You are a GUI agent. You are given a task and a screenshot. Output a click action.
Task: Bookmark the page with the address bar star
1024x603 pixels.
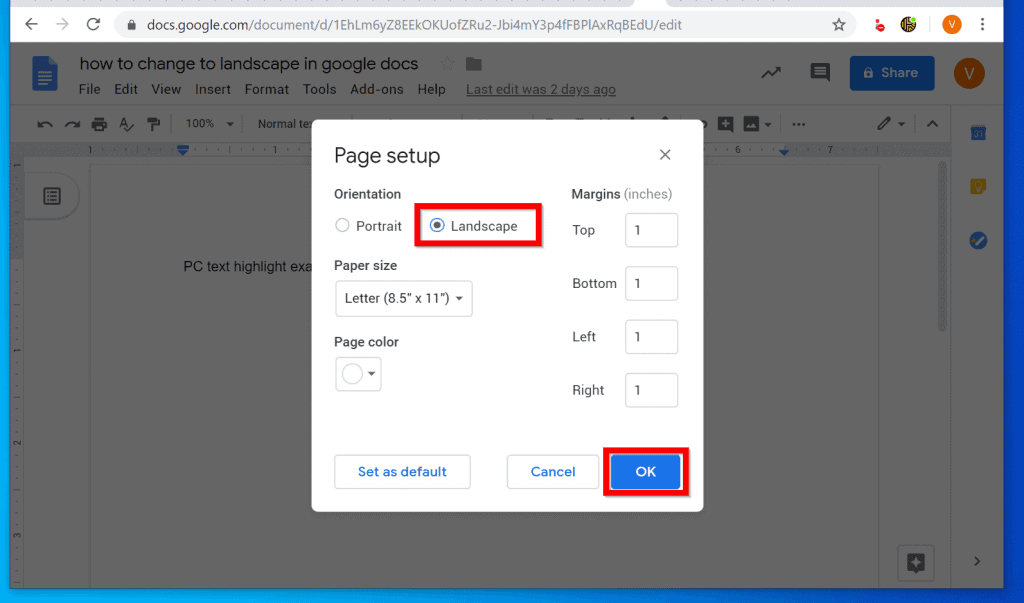click(839, 25)
